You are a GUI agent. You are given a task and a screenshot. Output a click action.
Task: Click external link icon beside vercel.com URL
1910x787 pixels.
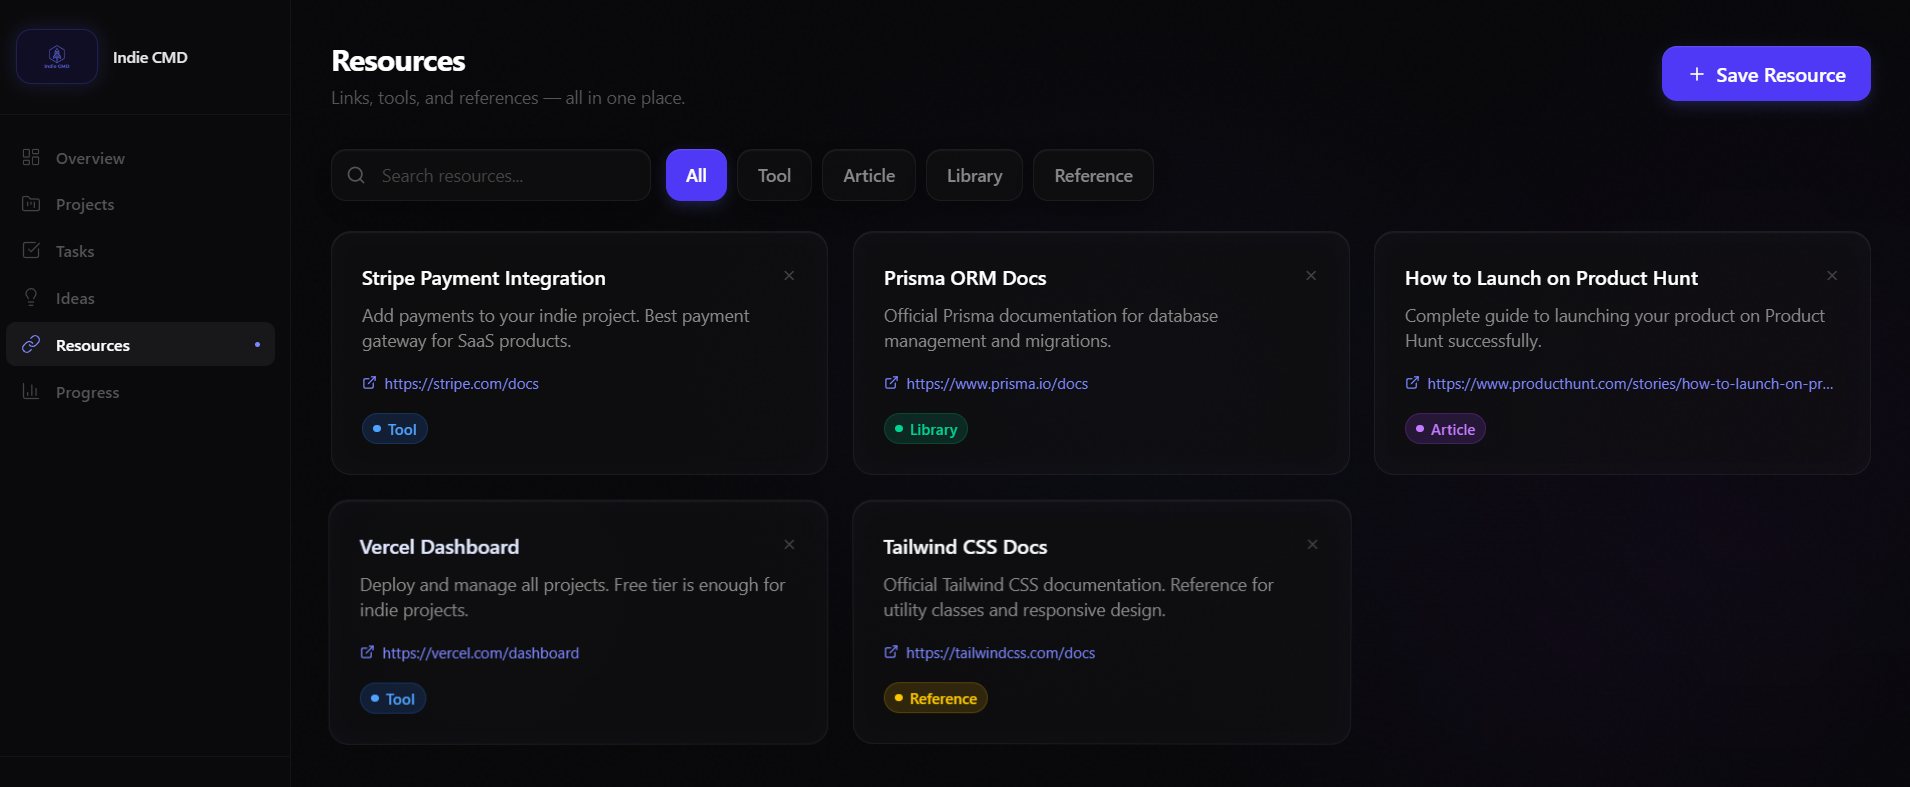(x=367, y=652)
